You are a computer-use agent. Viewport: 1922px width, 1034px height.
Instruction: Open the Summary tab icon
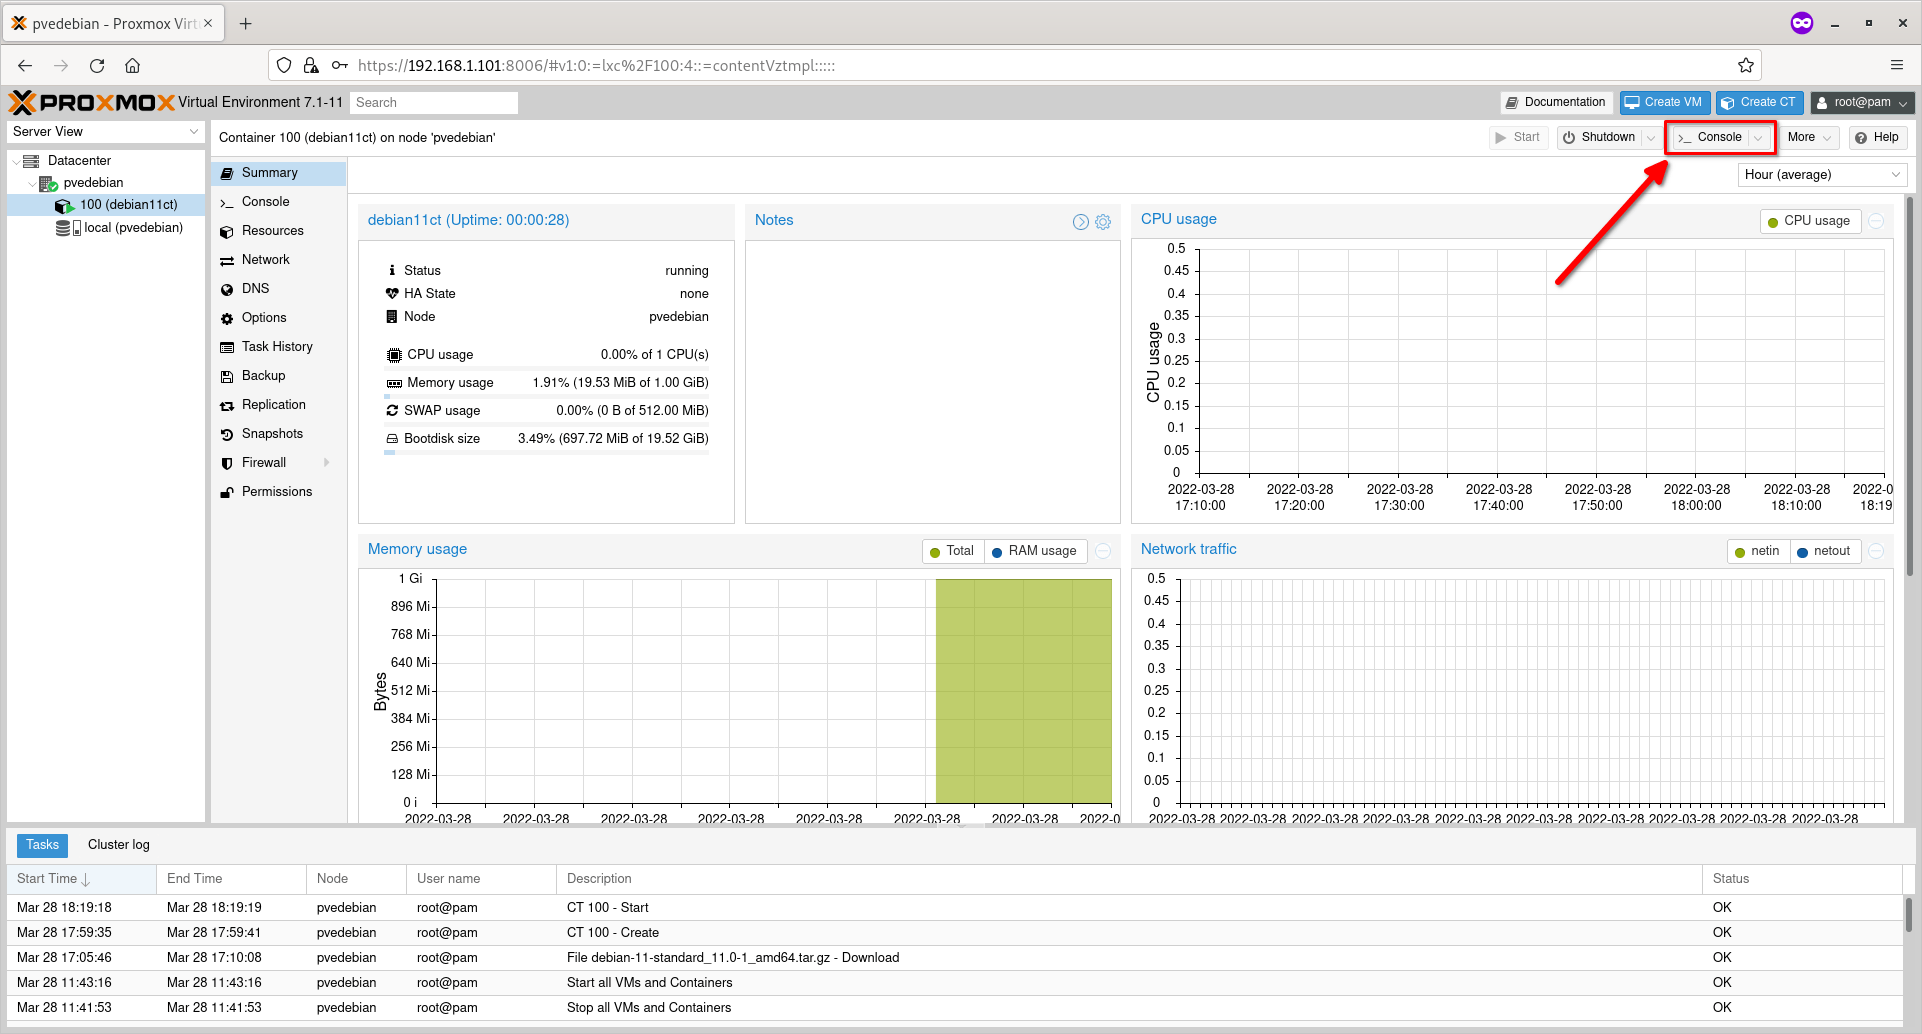227,173
